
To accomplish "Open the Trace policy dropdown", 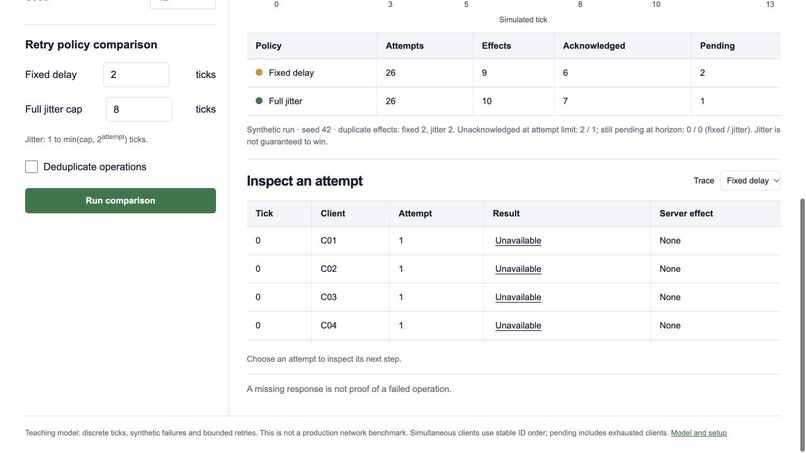I will tap(750, 180).
